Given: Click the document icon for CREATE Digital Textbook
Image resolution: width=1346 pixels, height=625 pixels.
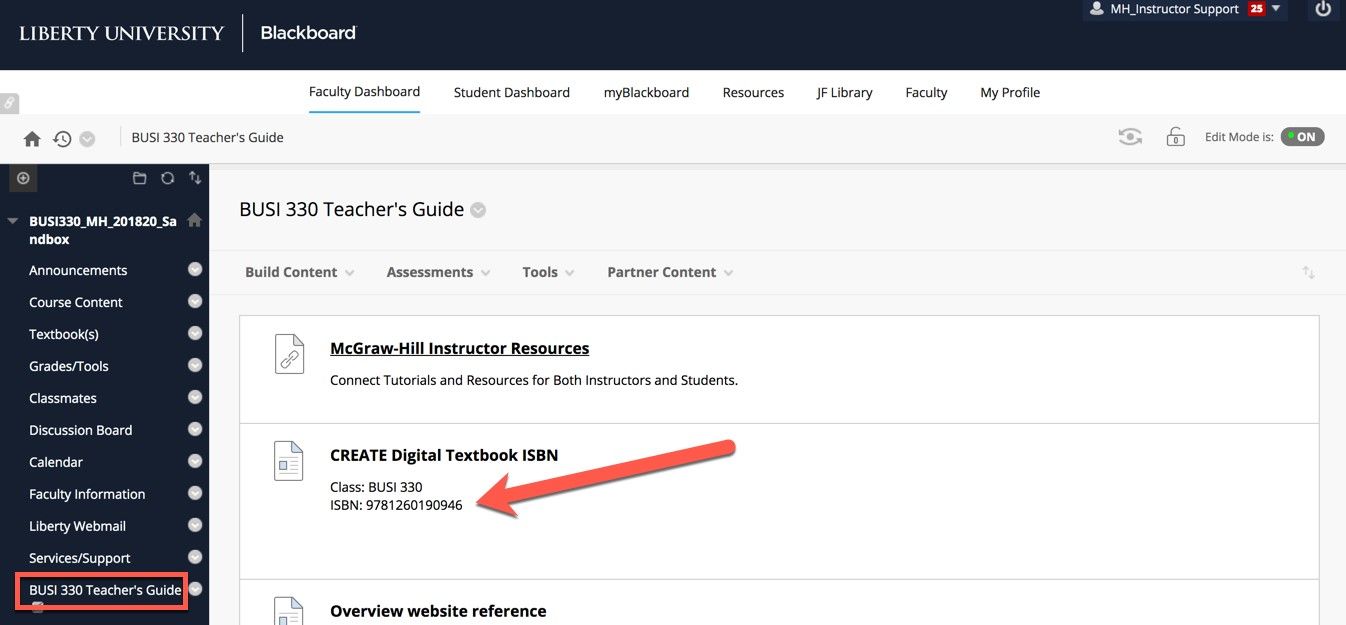Looking at the screenshot, I should pyautogui.click(x=289, y=461).
